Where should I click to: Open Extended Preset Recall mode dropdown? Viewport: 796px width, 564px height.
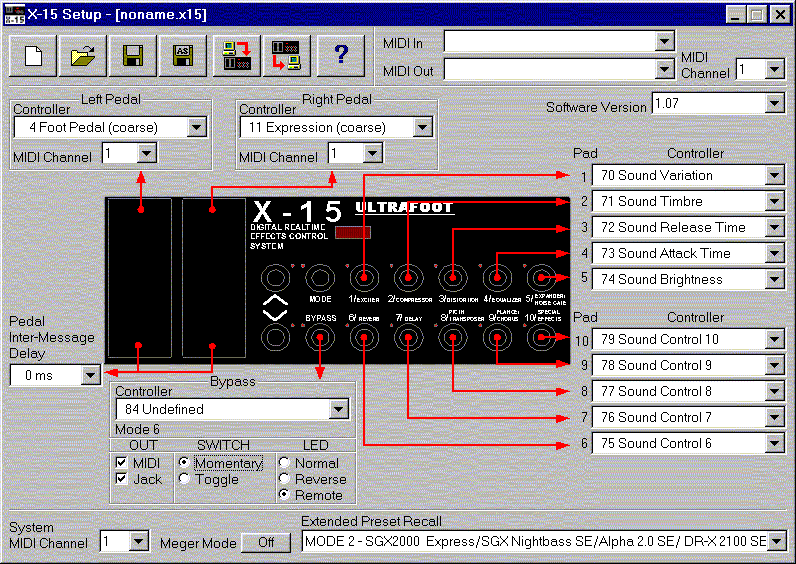(x=777, y=542)
